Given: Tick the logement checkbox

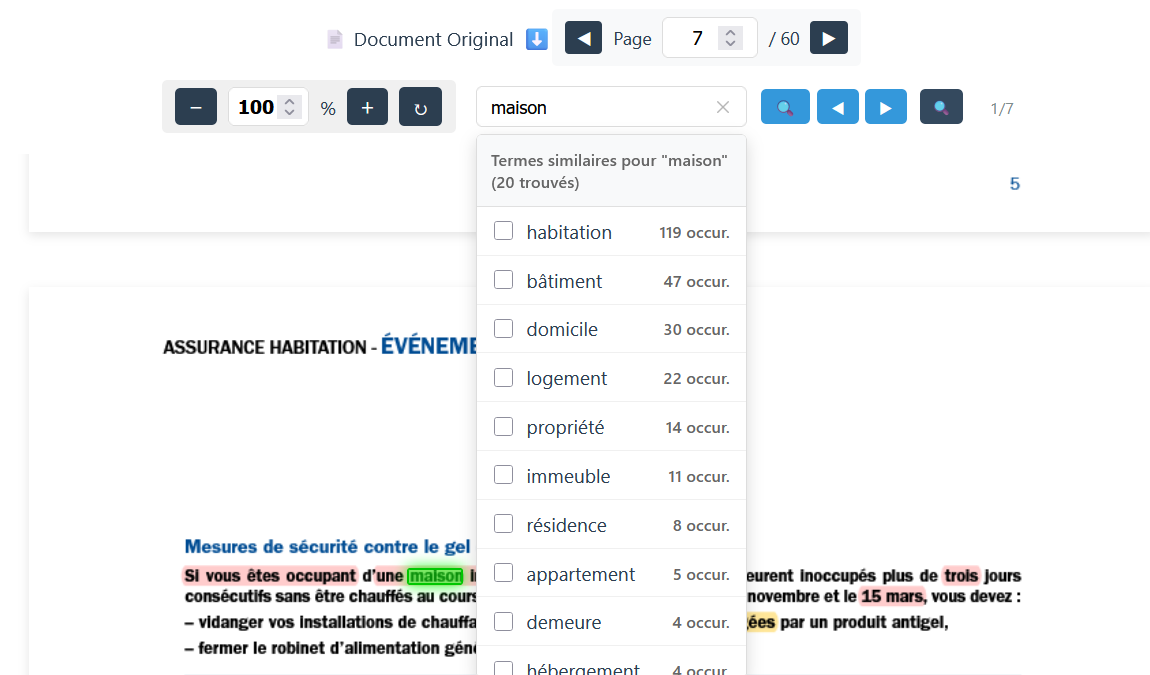Looking at the screenshot, I should coord(504,377).
